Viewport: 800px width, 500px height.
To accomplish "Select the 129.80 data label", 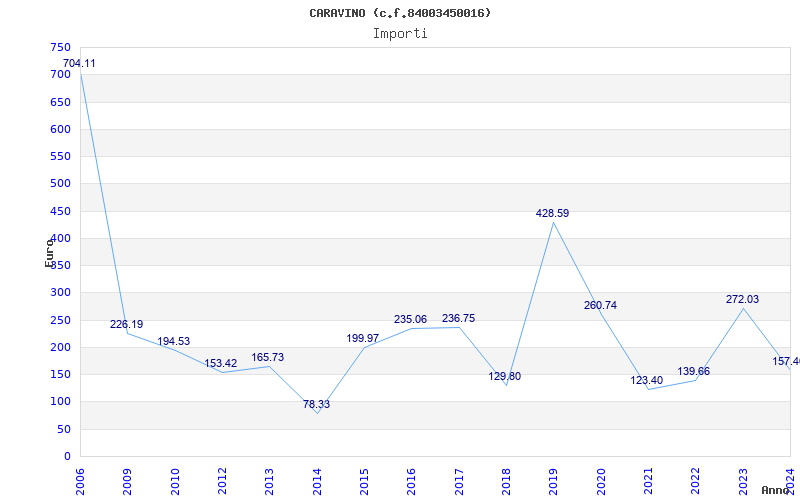I will point(505,377).
